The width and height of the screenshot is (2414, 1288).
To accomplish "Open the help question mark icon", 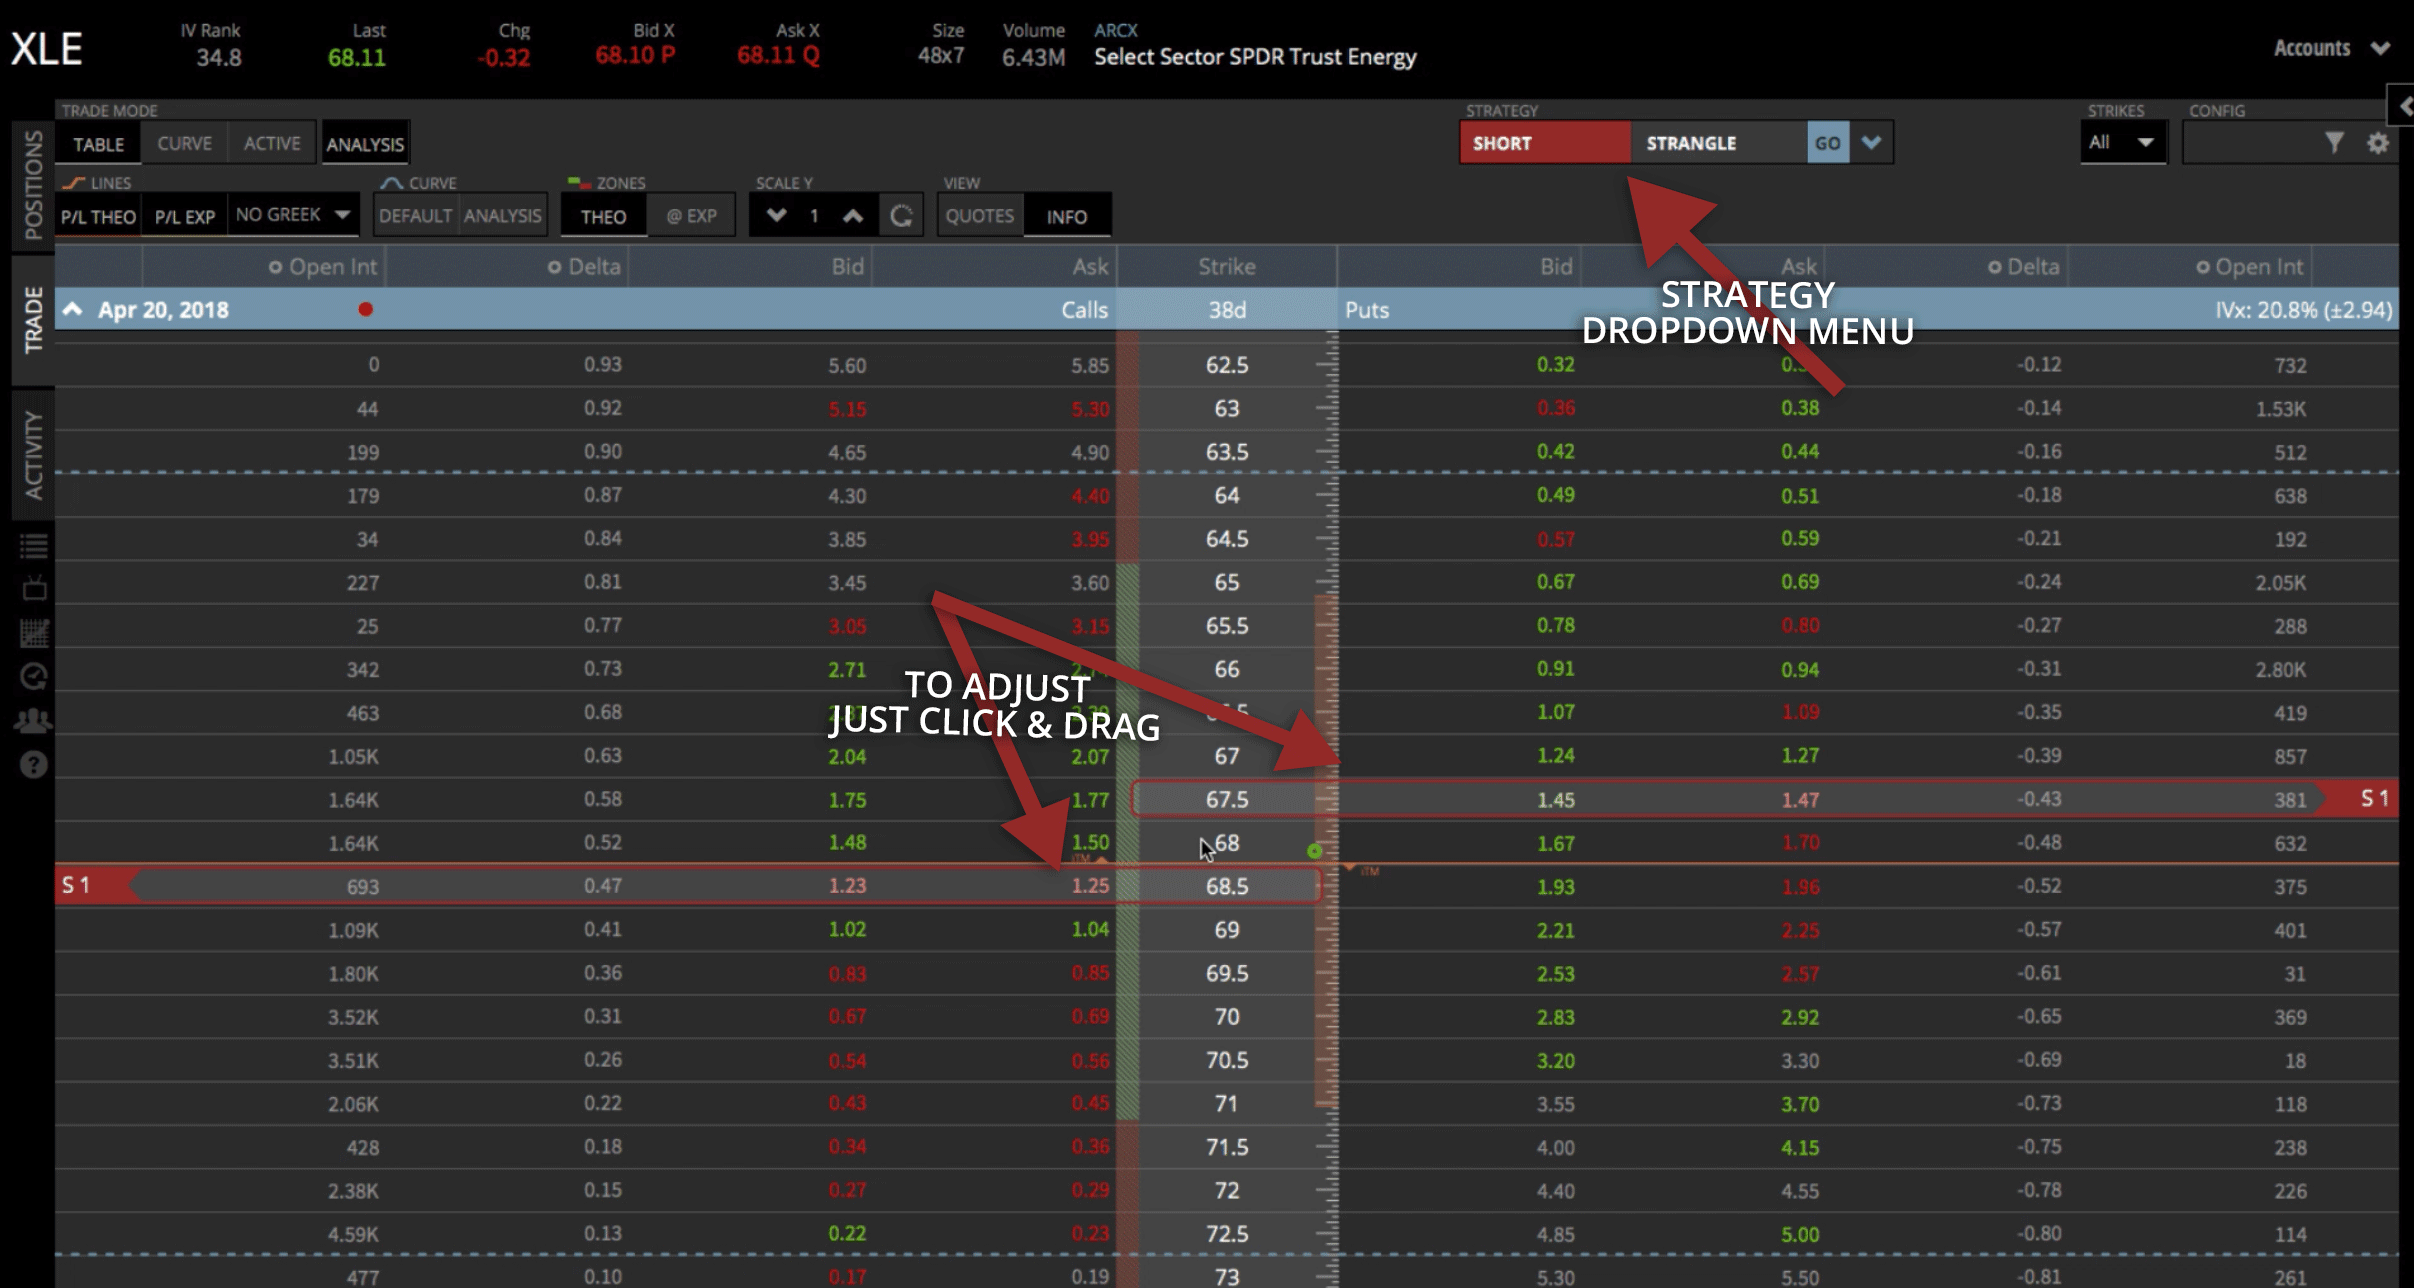I will click(x=34, y=765).
